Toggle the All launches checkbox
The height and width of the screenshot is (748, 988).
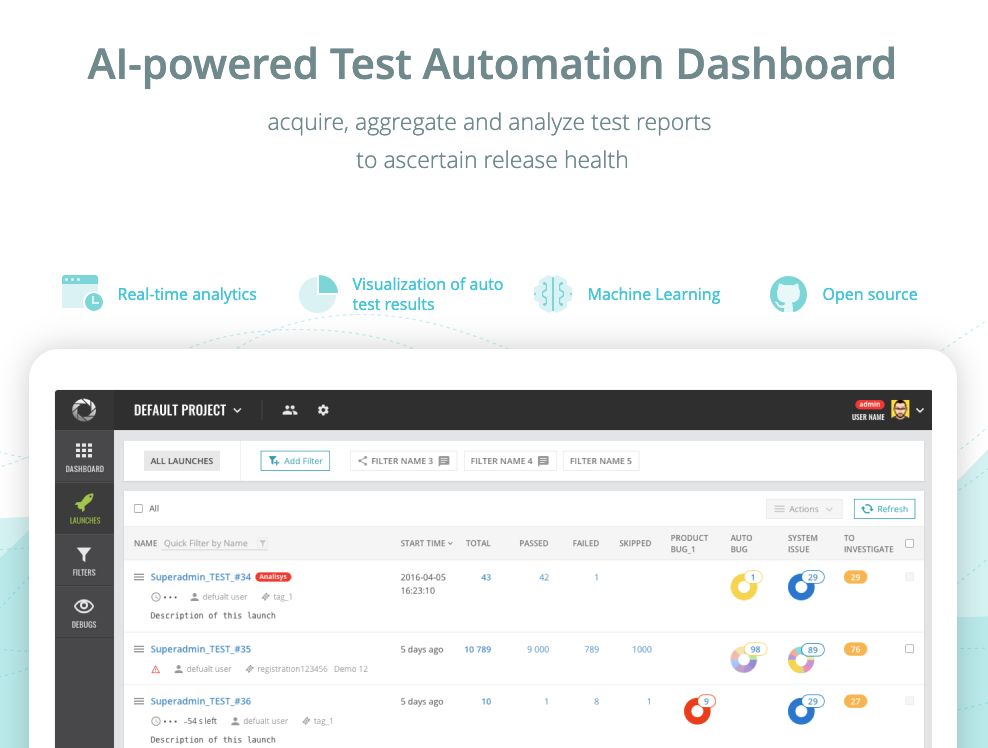[139, 509]
